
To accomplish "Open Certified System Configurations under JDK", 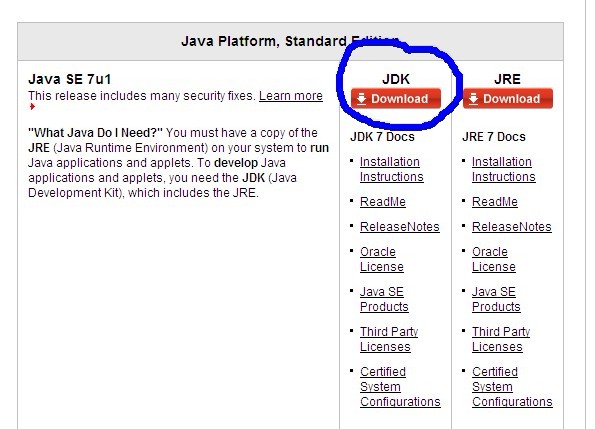I will 400,387.
